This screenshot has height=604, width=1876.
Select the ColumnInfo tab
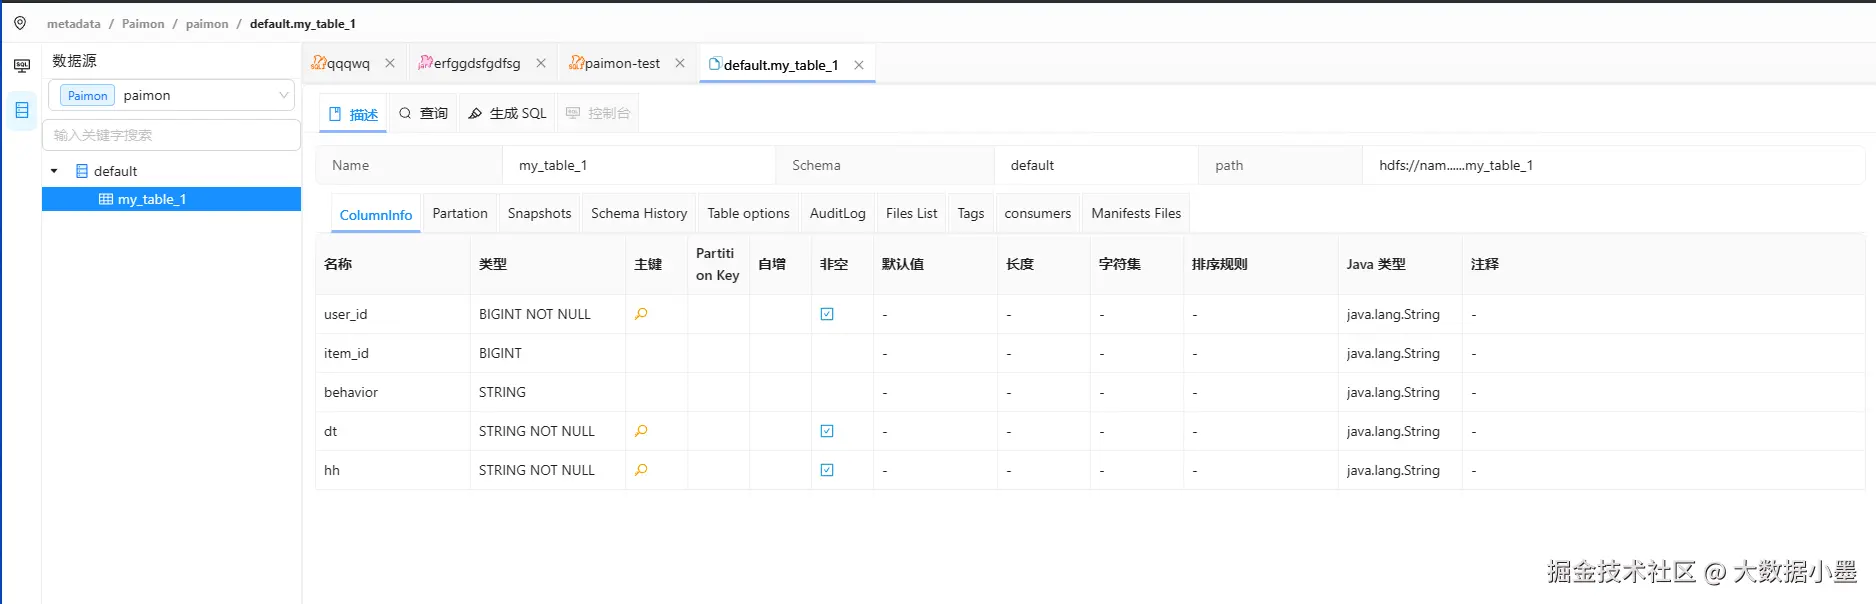pyautogui.click(x=376, y=215)
